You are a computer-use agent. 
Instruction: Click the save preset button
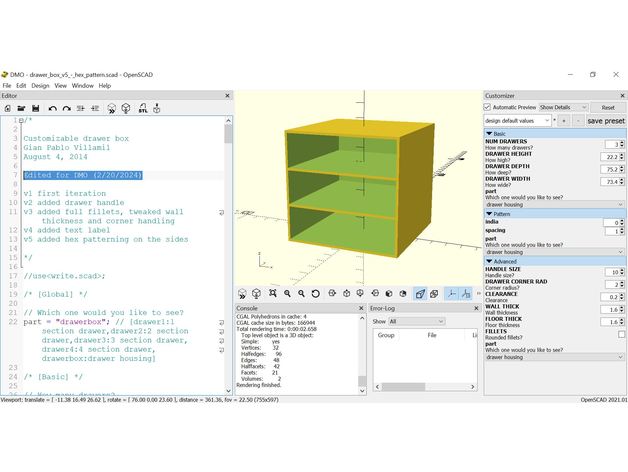coord(605,120)
